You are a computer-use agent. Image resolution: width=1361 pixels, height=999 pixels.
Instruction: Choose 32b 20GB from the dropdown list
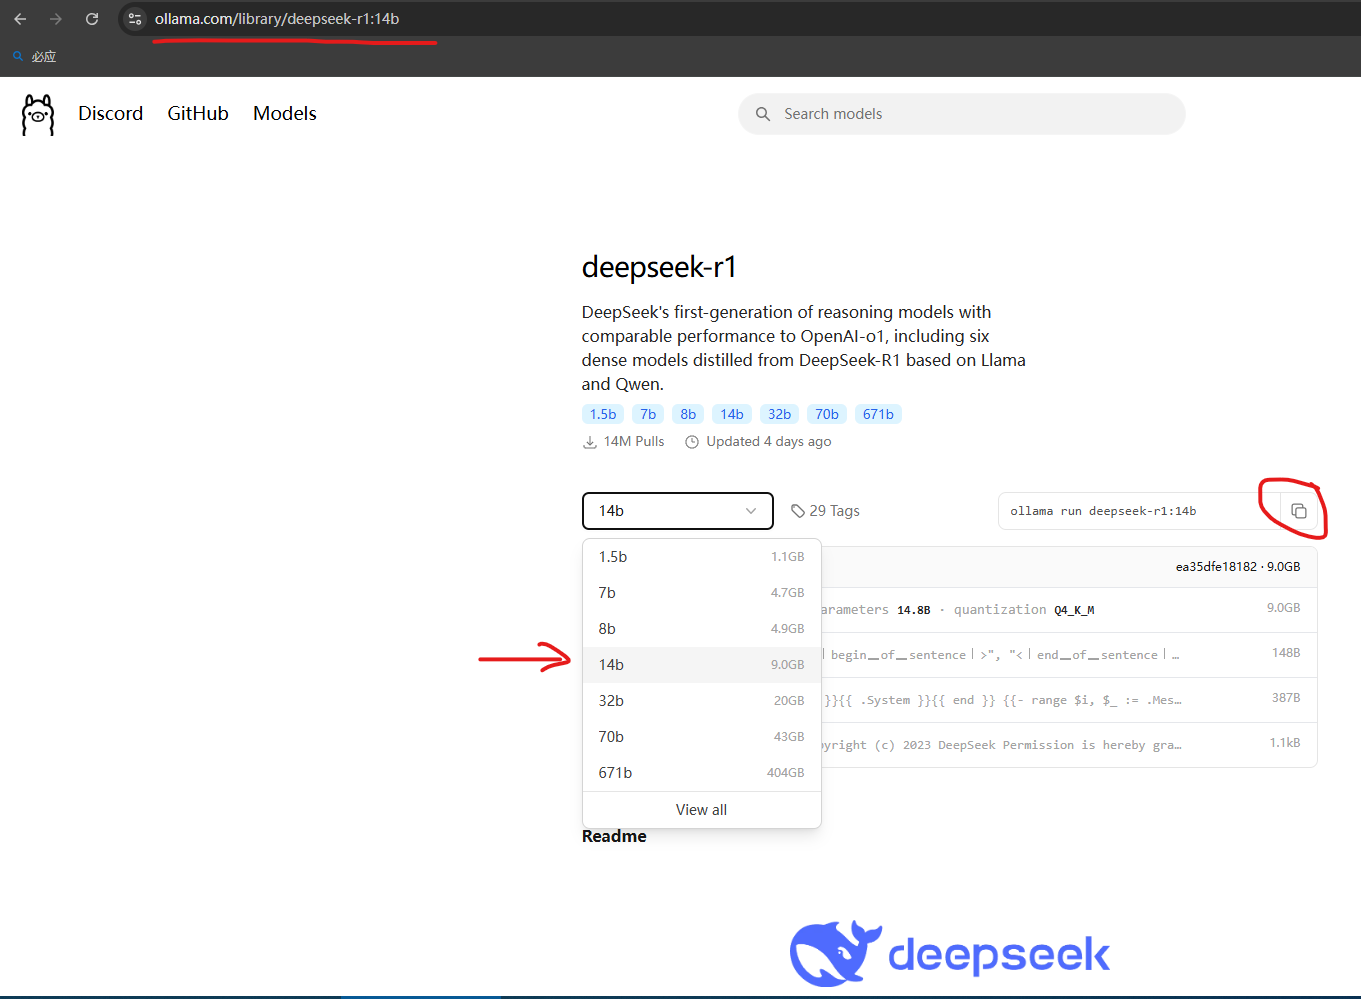[x=702, y=701]
